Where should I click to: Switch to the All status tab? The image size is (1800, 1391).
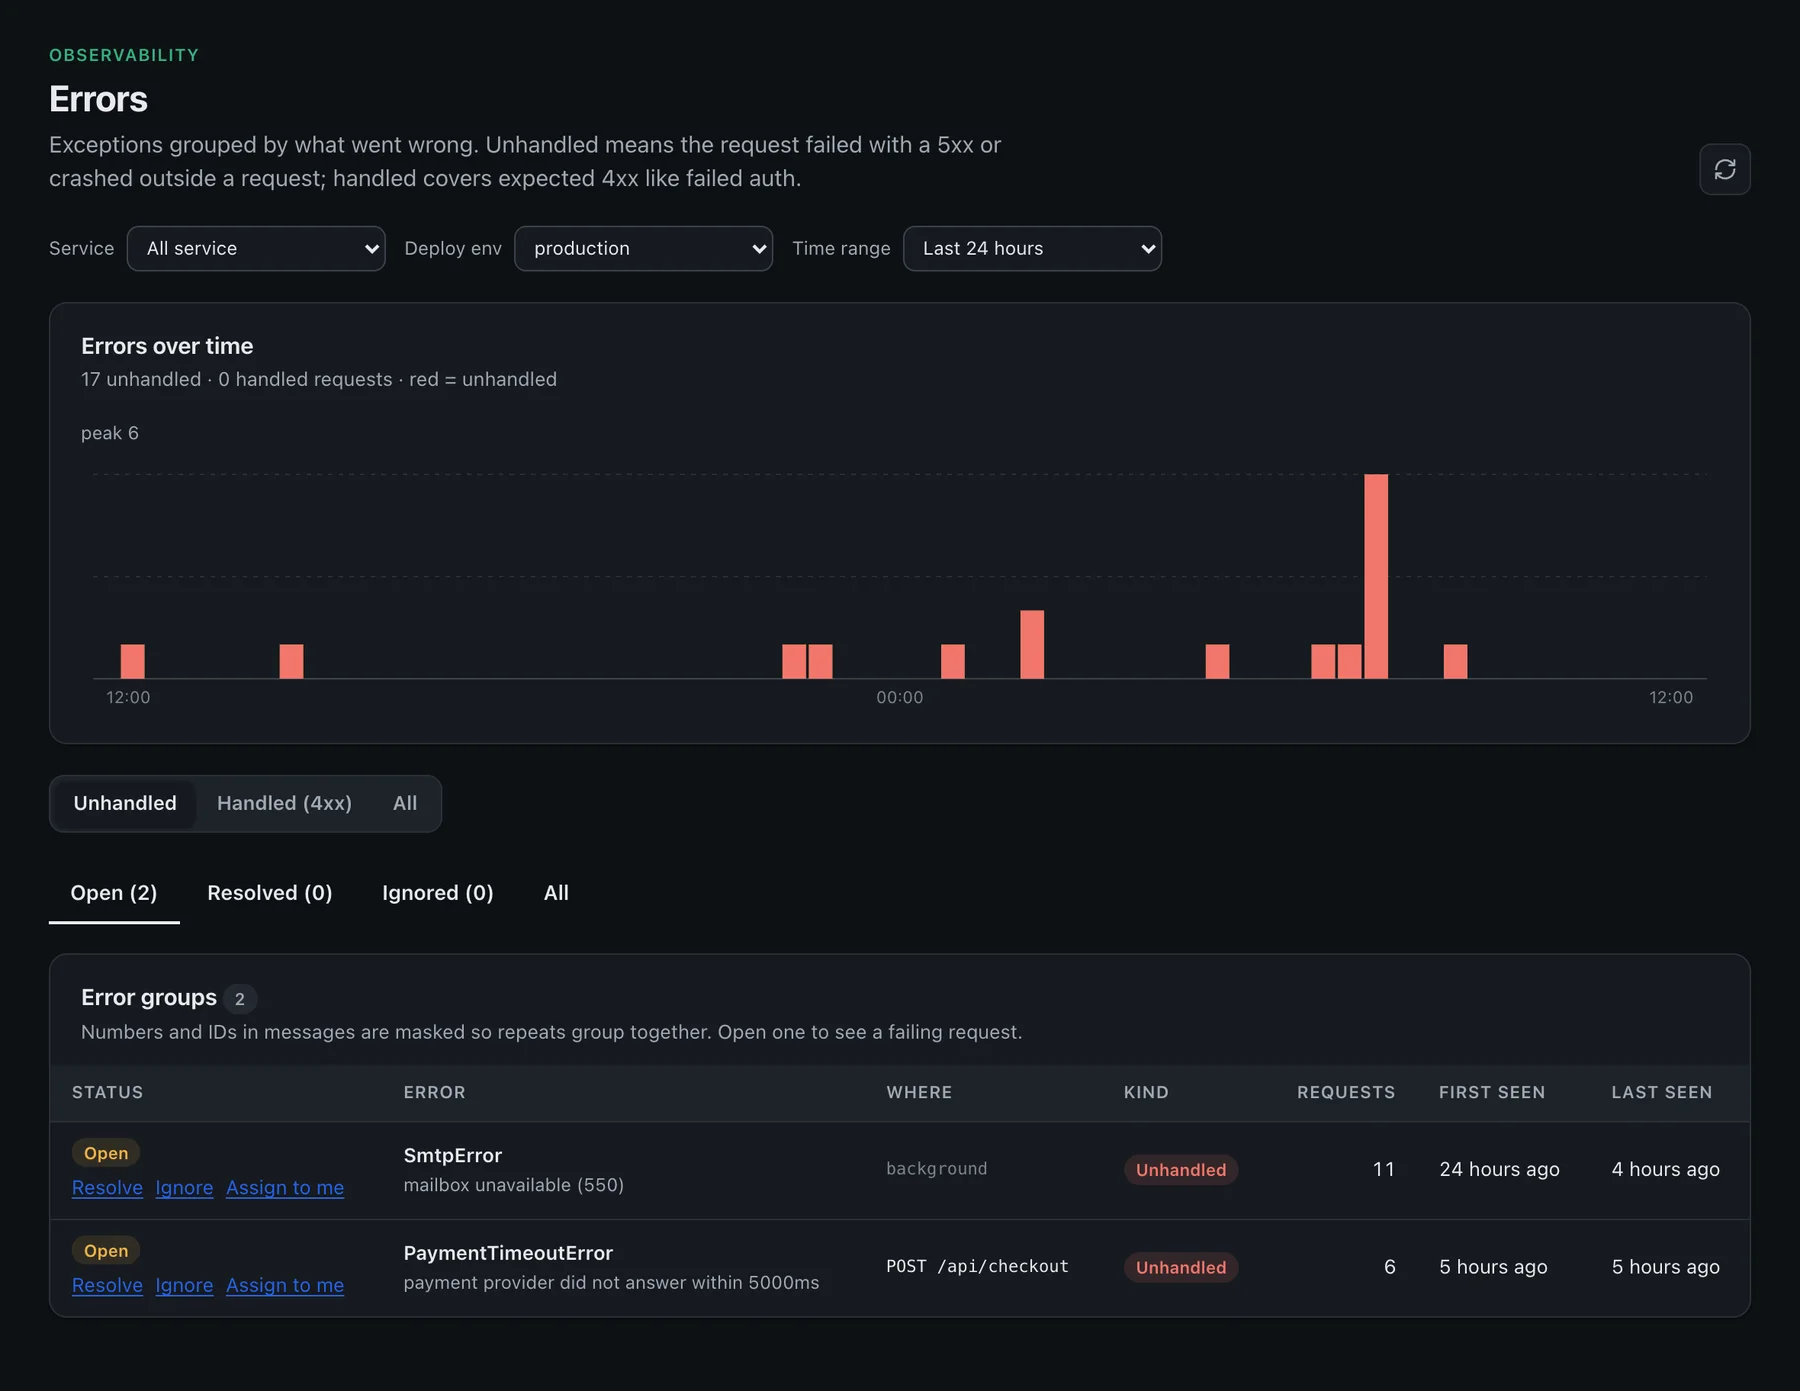click(556, 893)
